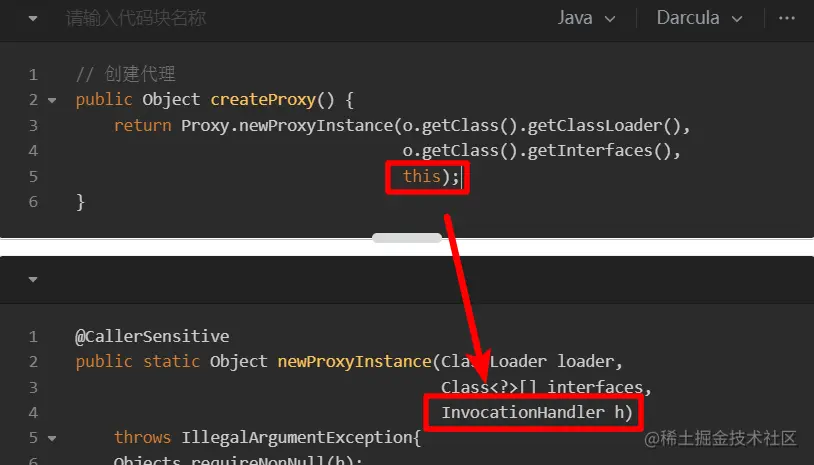
Task: Click the 'return' keyword on line 3
Action: (x=142, y=126)
